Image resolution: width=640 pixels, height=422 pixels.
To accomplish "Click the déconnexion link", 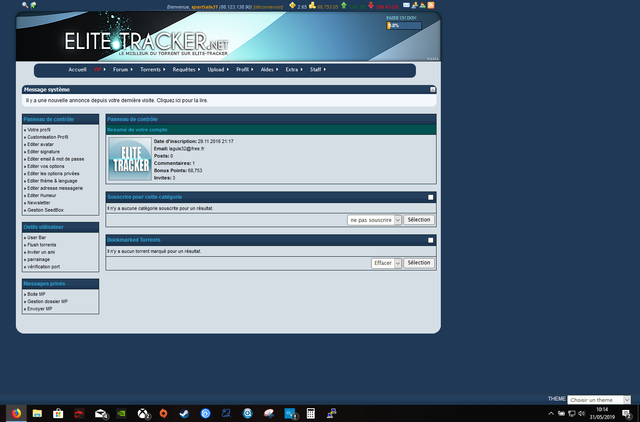I will pyautogui.click(x=268, y=7).
